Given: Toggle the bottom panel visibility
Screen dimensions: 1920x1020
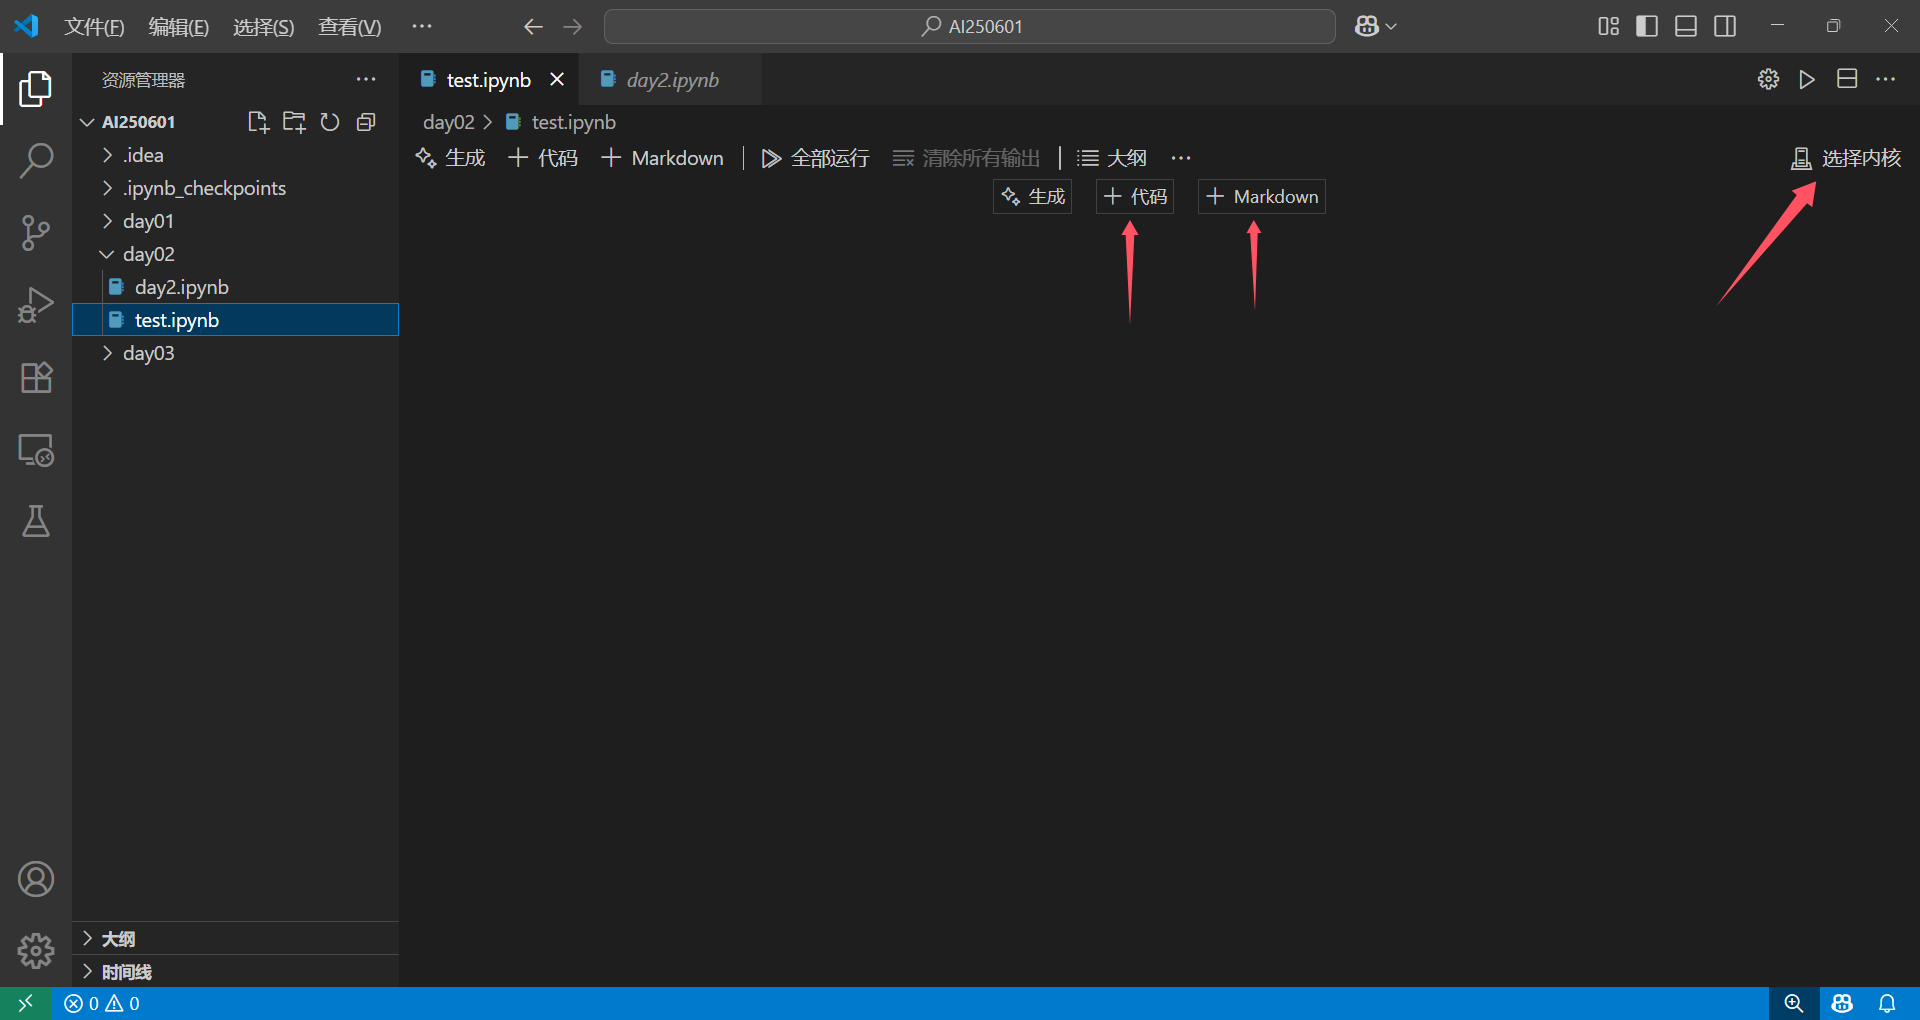Looking at the screenshot, I should [1685, 26].
